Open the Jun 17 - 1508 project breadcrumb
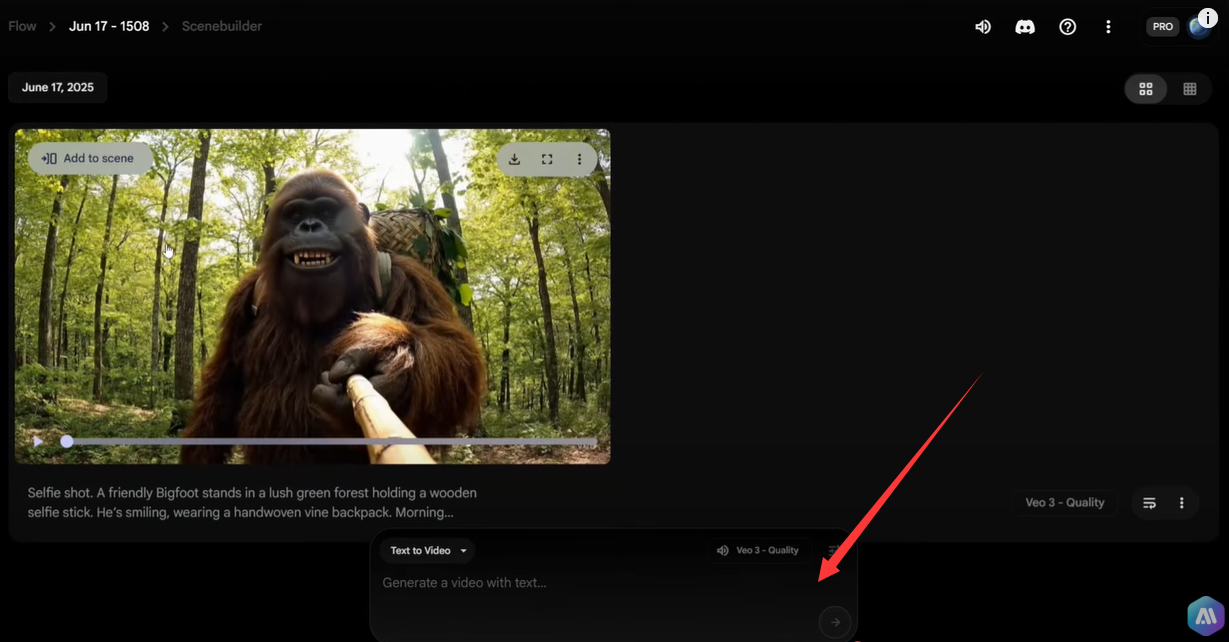The width and height of the screenshot is (1229, 642). [x=109, y=26]
